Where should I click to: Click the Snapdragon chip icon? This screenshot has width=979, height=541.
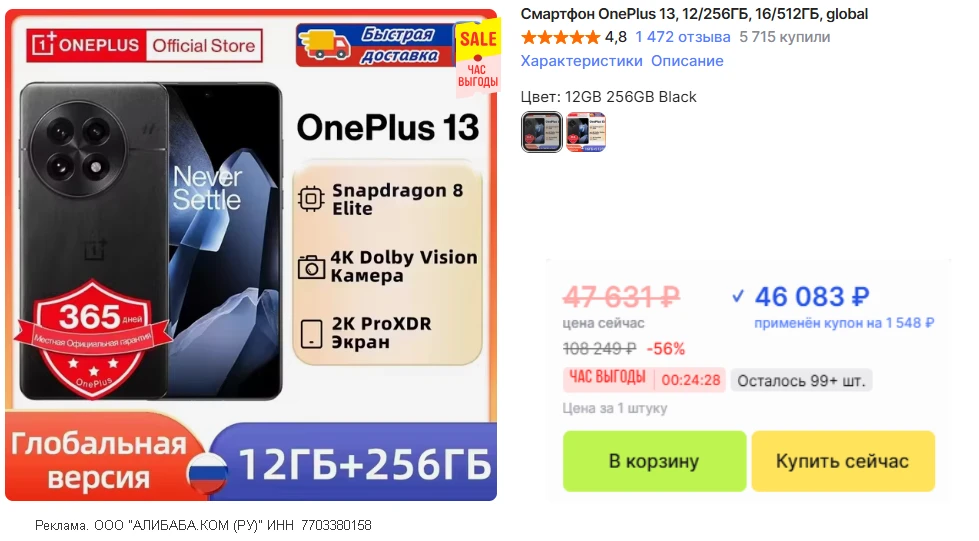311,199
